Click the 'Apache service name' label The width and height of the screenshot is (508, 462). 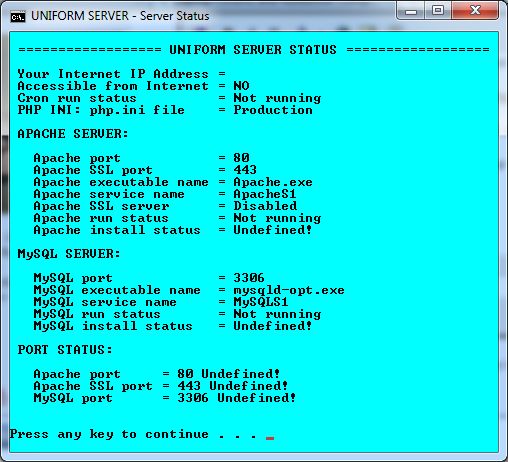point(109,194)
